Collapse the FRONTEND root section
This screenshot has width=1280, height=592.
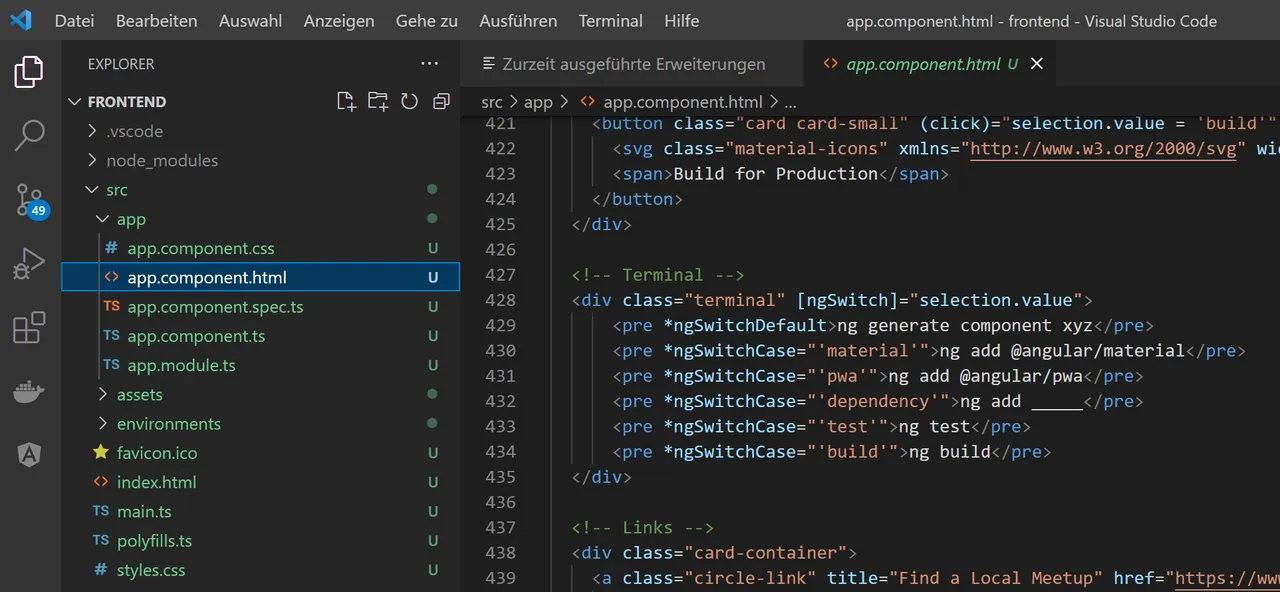pos(126,102)
